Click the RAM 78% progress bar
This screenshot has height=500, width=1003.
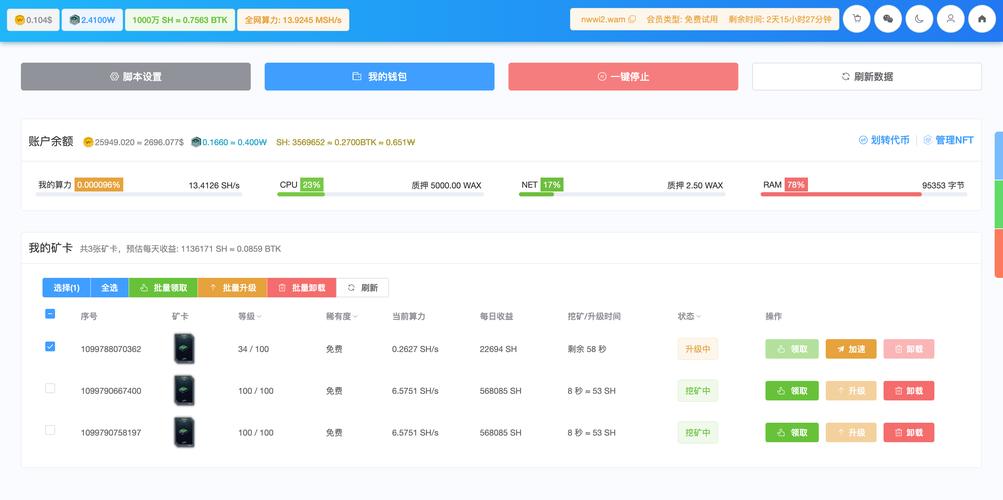864,194
